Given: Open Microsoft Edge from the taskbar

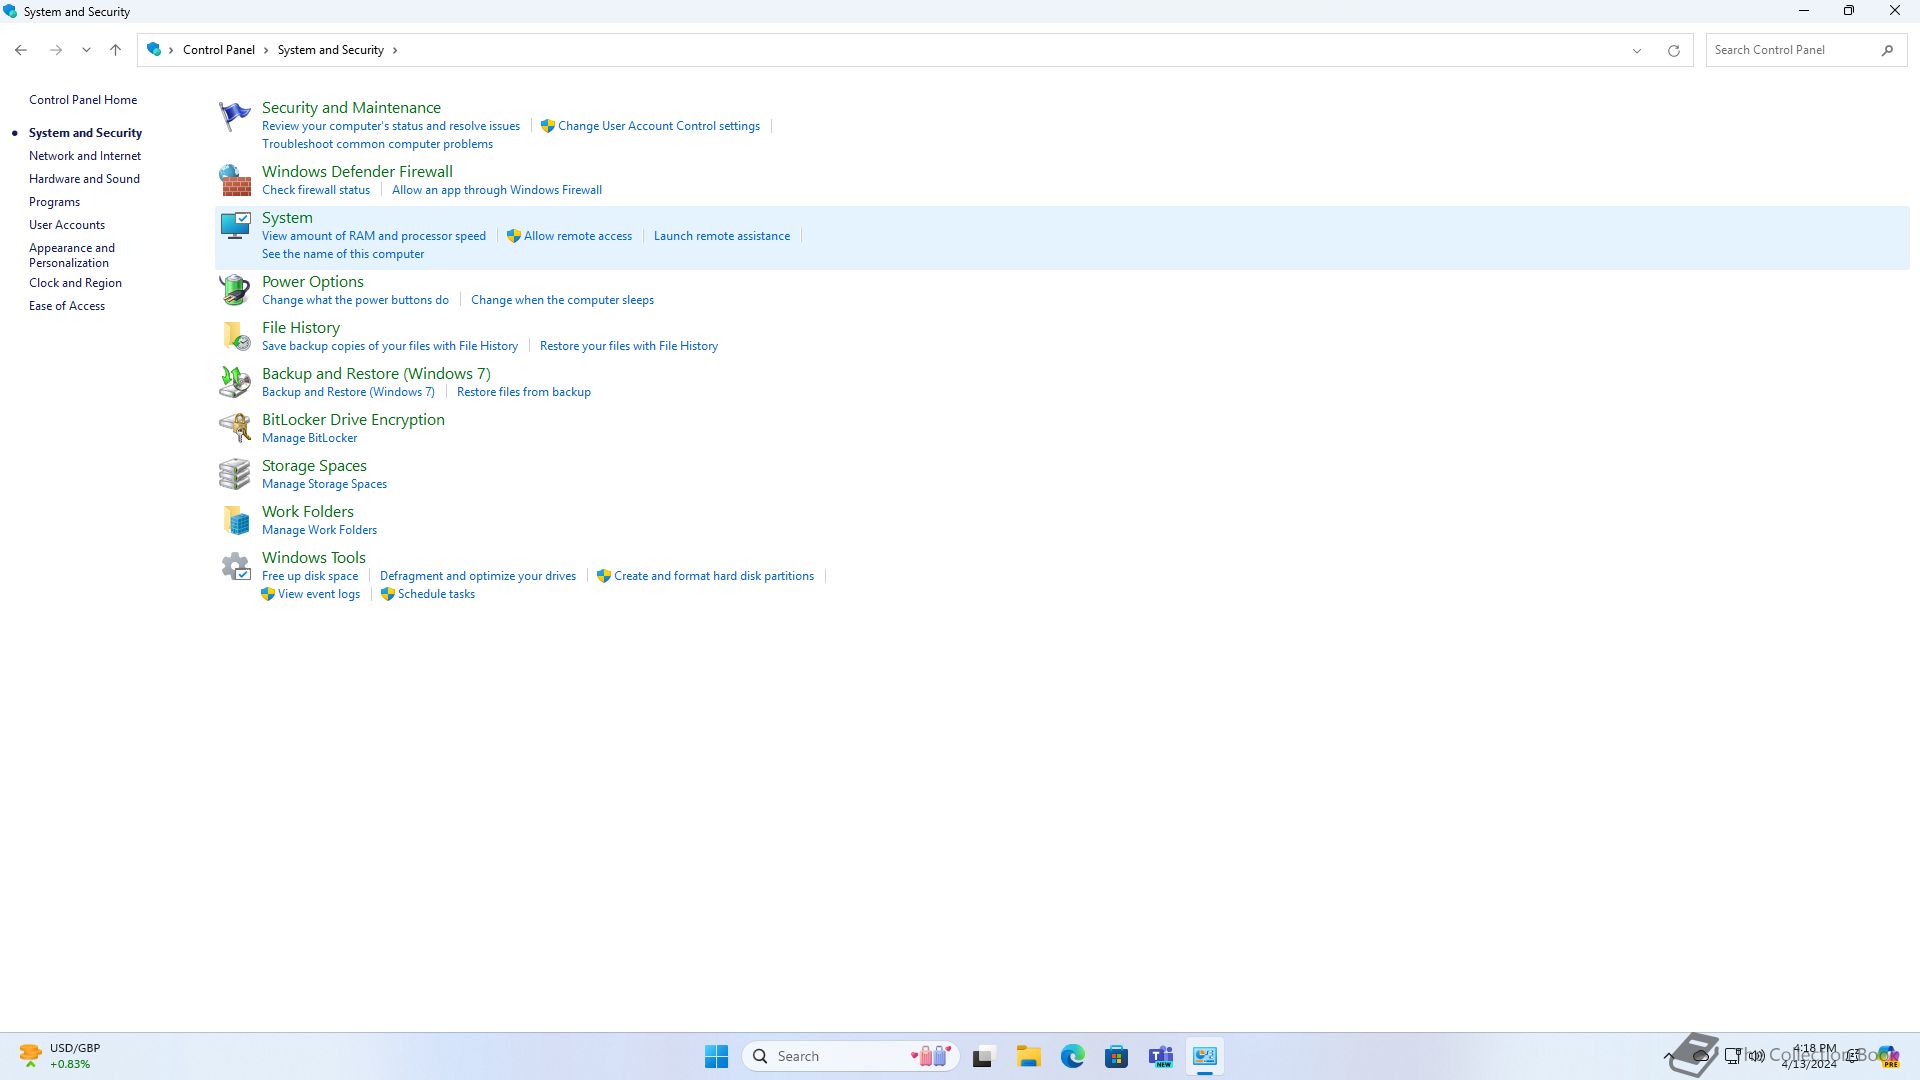Looking at the screenshot, I should click(1072, 1056).
